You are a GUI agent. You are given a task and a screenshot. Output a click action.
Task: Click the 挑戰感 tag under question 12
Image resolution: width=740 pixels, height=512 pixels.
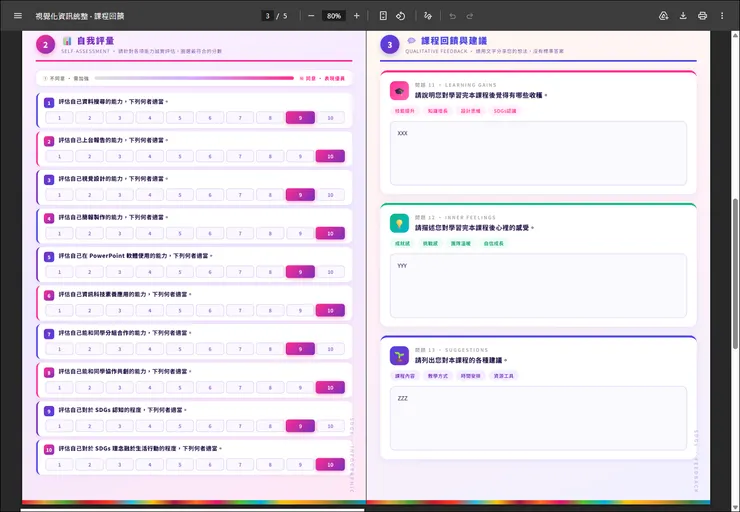click(x=430, y=243)
